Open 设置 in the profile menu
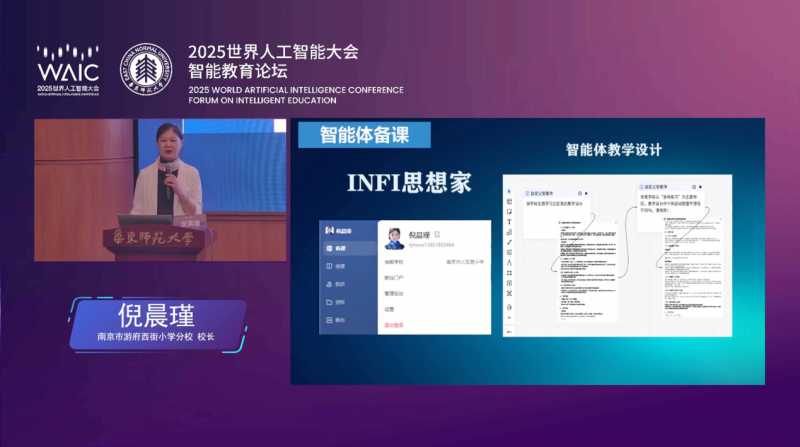 pos(389,309)
